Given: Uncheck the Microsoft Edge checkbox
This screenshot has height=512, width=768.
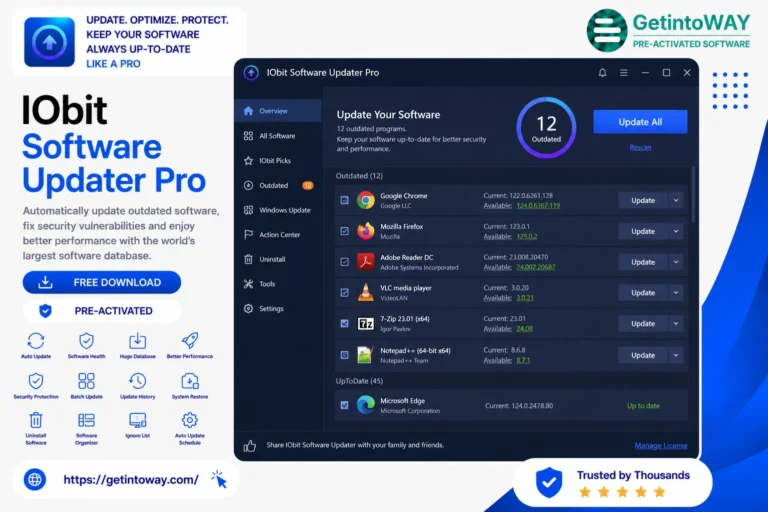Looking at the screenshot, I should click(344, 405).
